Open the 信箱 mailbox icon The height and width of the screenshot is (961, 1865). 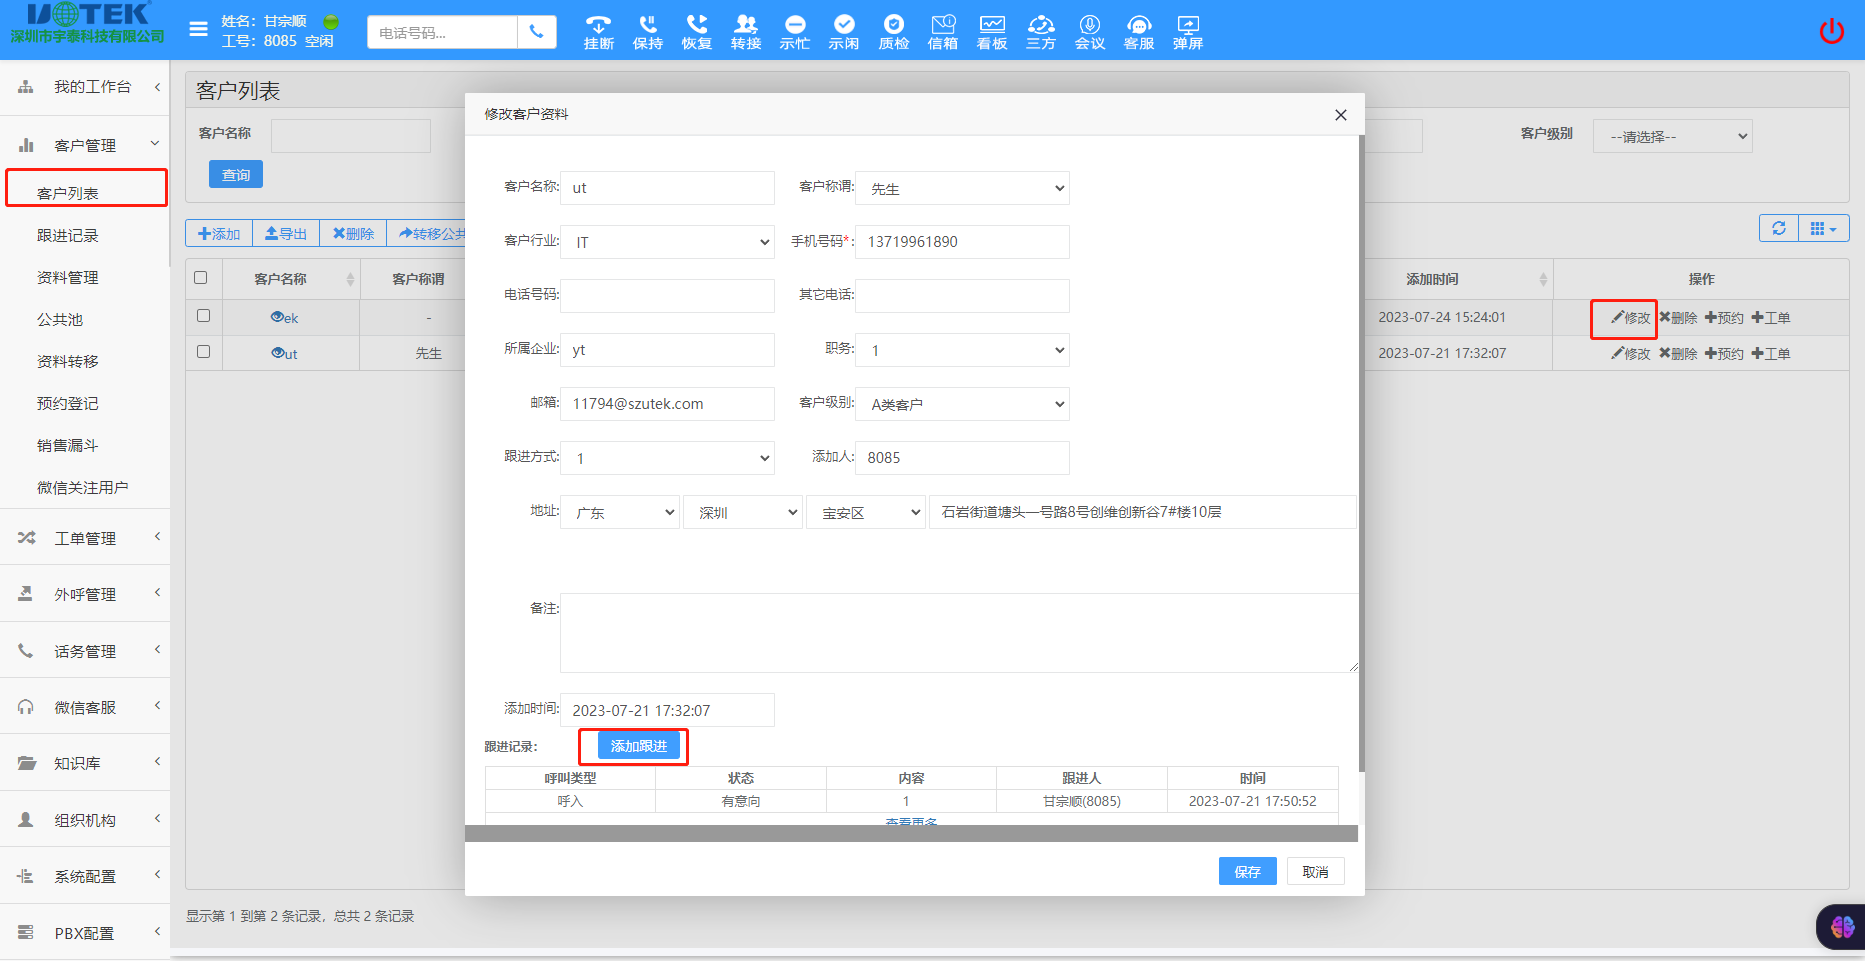[x=942, y=30]
